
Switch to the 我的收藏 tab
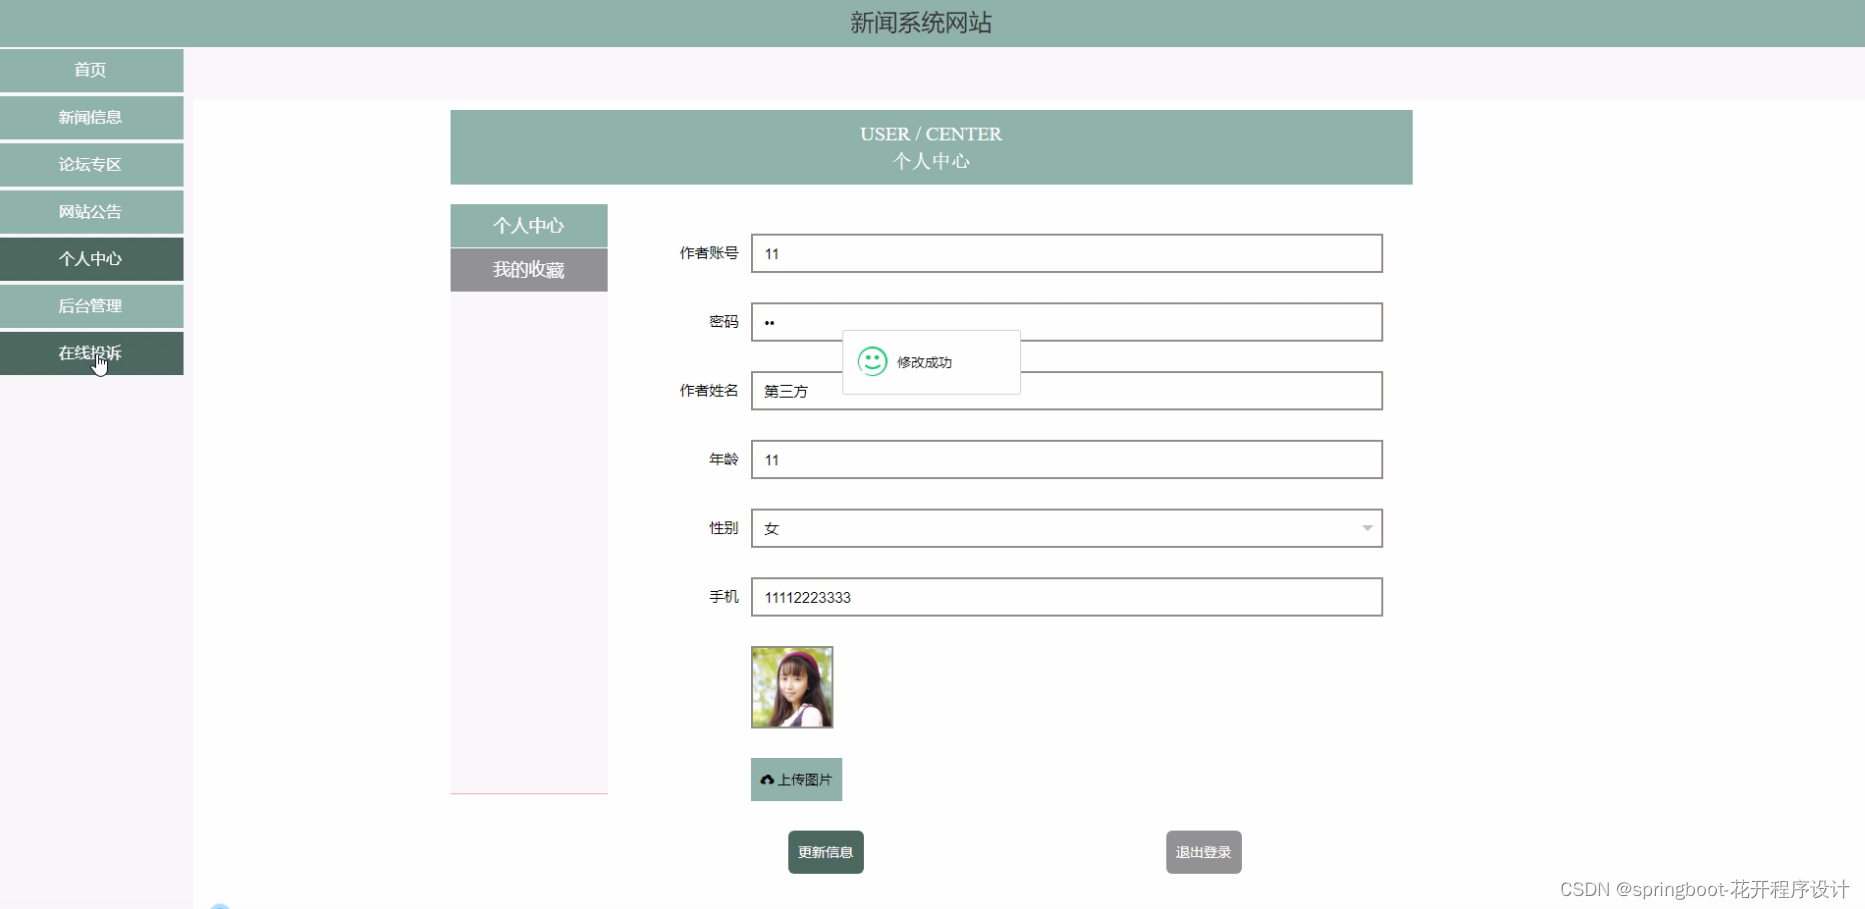[529, 269]
